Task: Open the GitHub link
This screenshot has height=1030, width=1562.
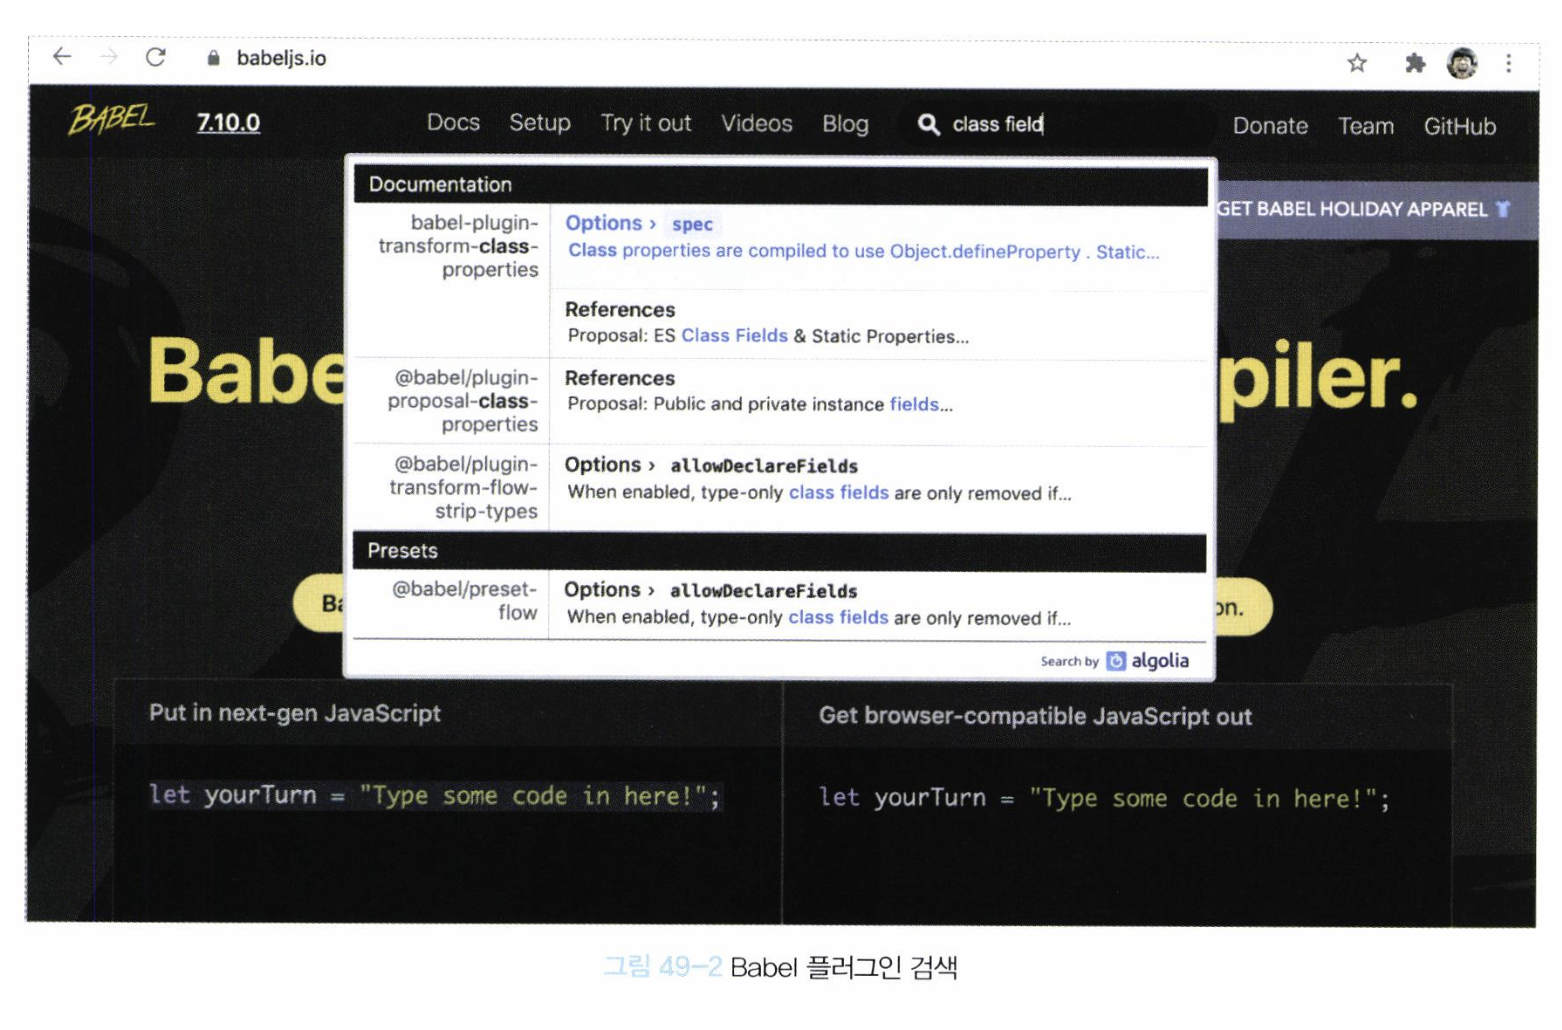Action: coord(1459,126)
